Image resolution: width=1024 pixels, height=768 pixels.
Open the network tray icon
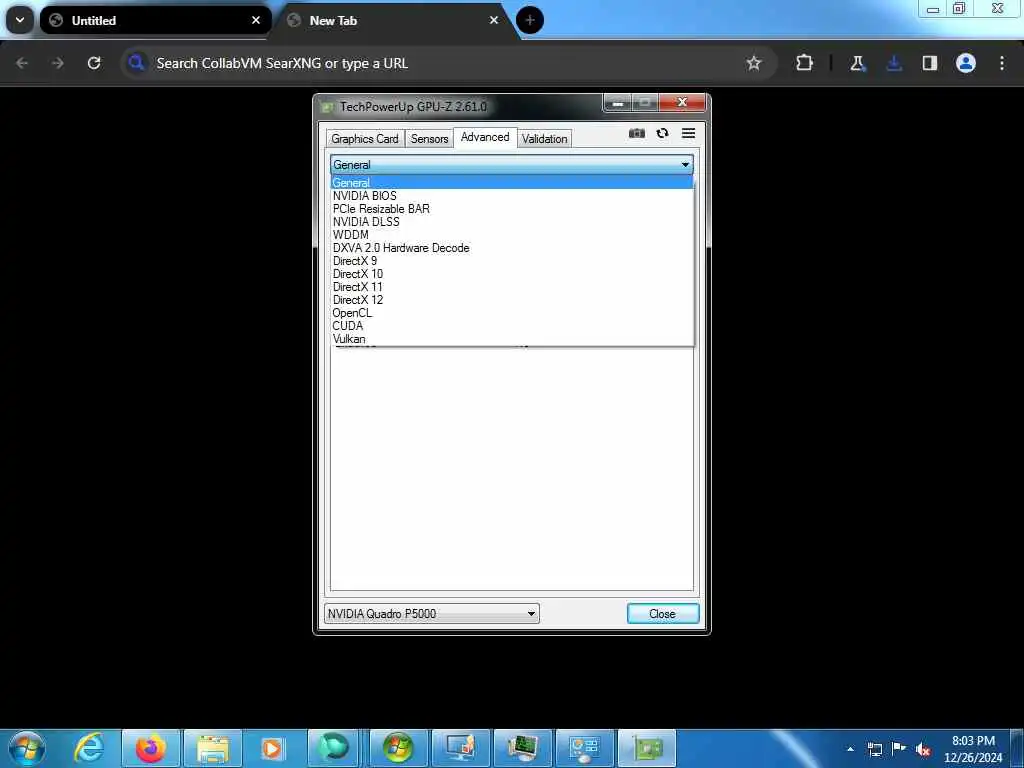pyautogui.click(x=875, y=749)
